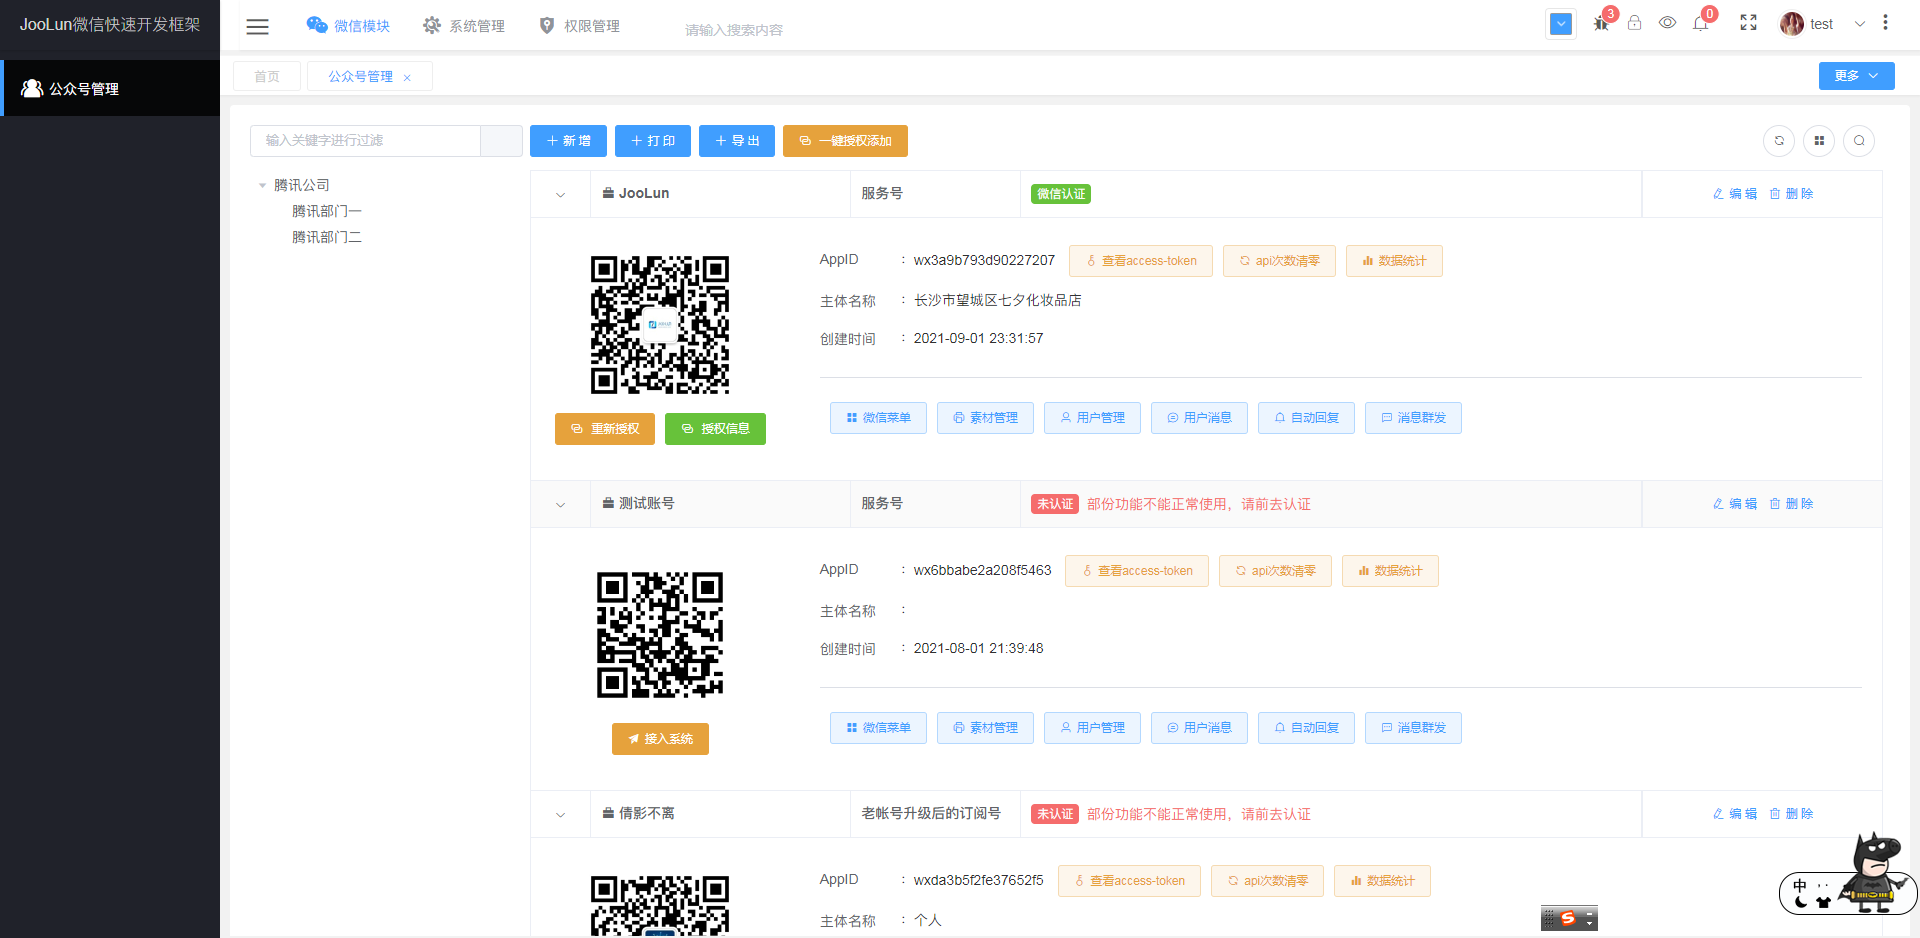
Task: Click the 导出 button
Action: [x=737, y=141]
